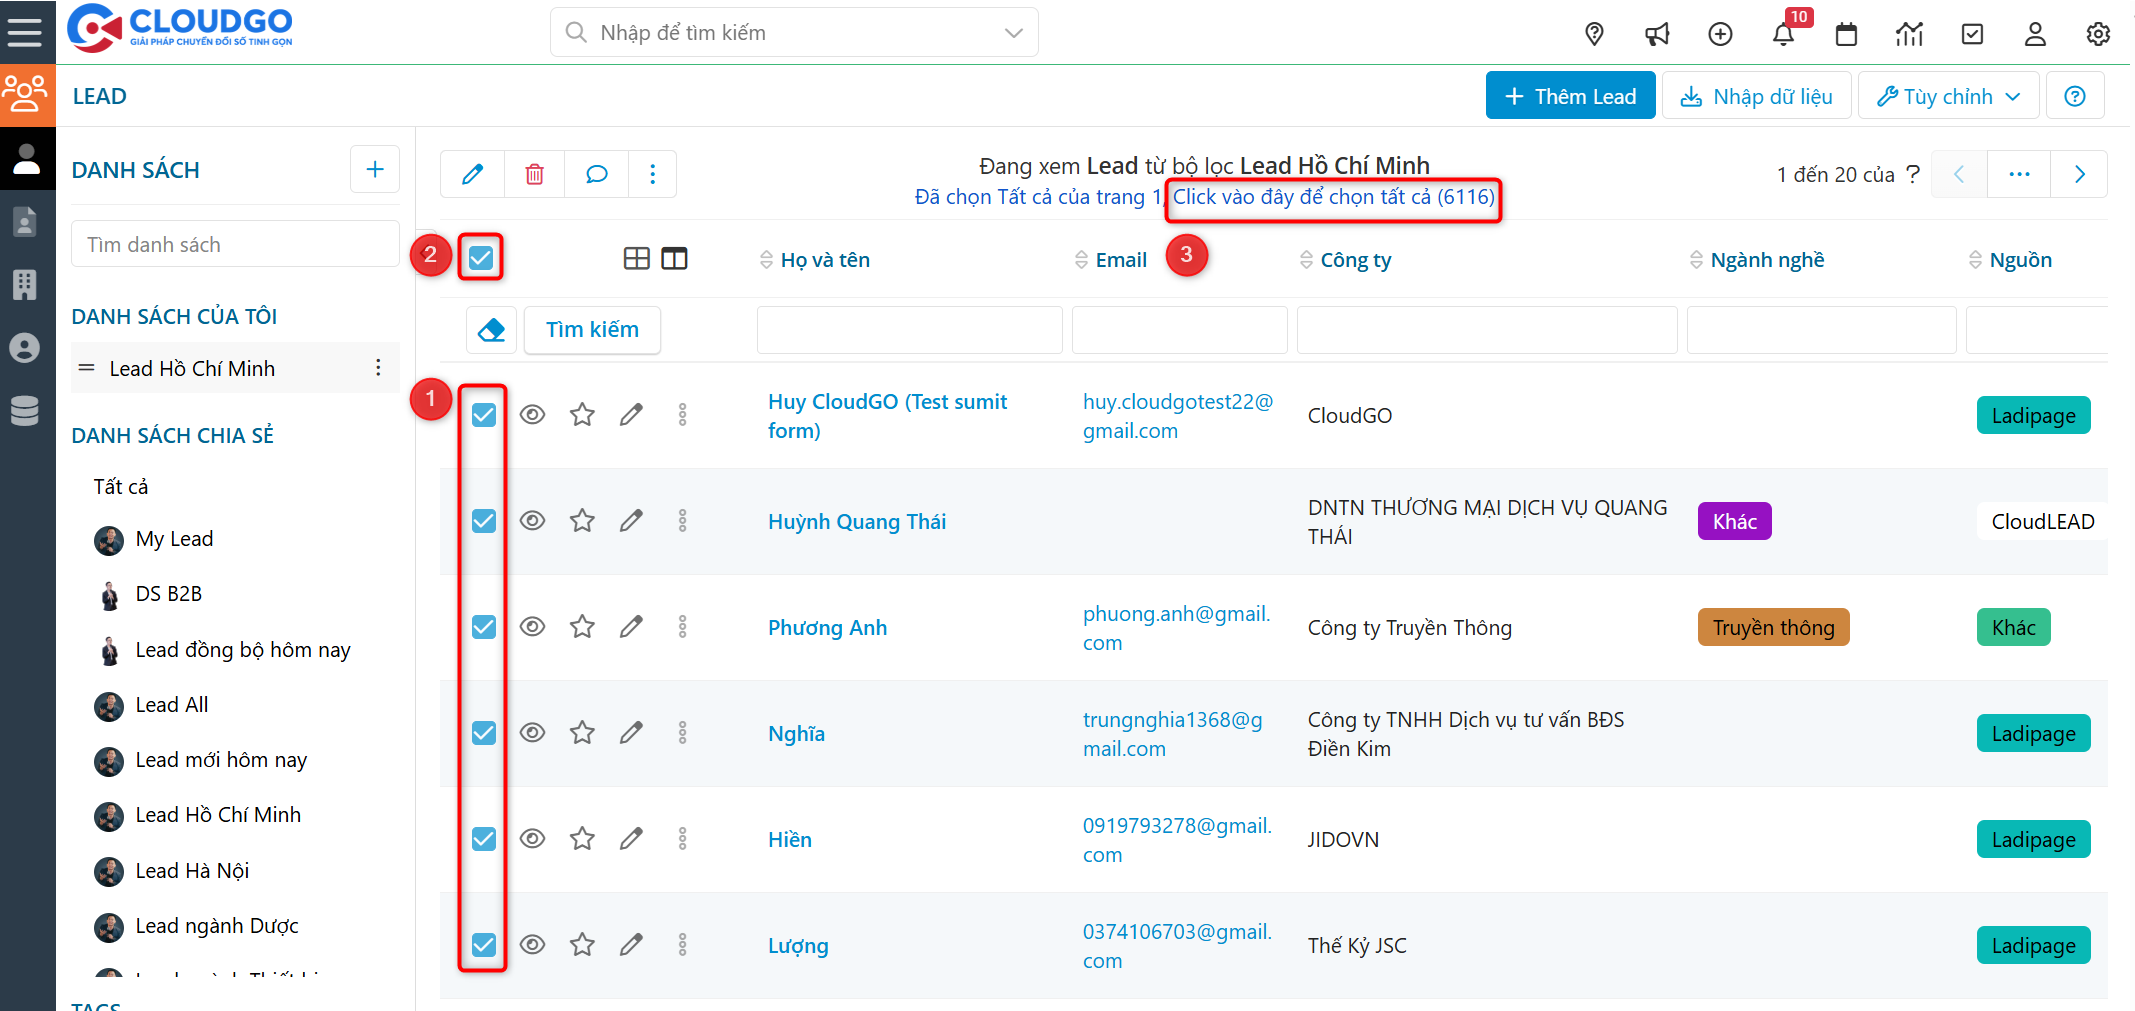The width and height of the screenshot is (2135, 1011).
Task: Click the red trash delete icon
Action: click(x=535, y=174)
